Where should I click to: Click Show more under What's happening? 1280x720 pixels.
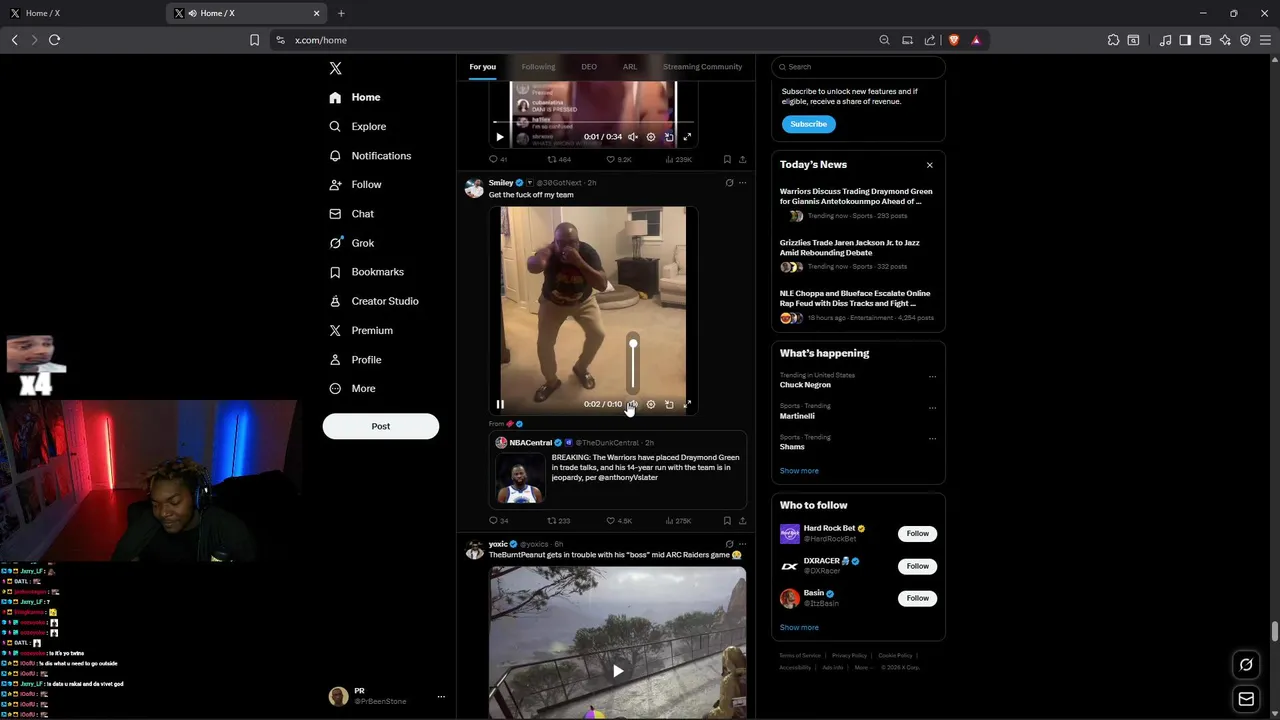[x=799, y=471]
